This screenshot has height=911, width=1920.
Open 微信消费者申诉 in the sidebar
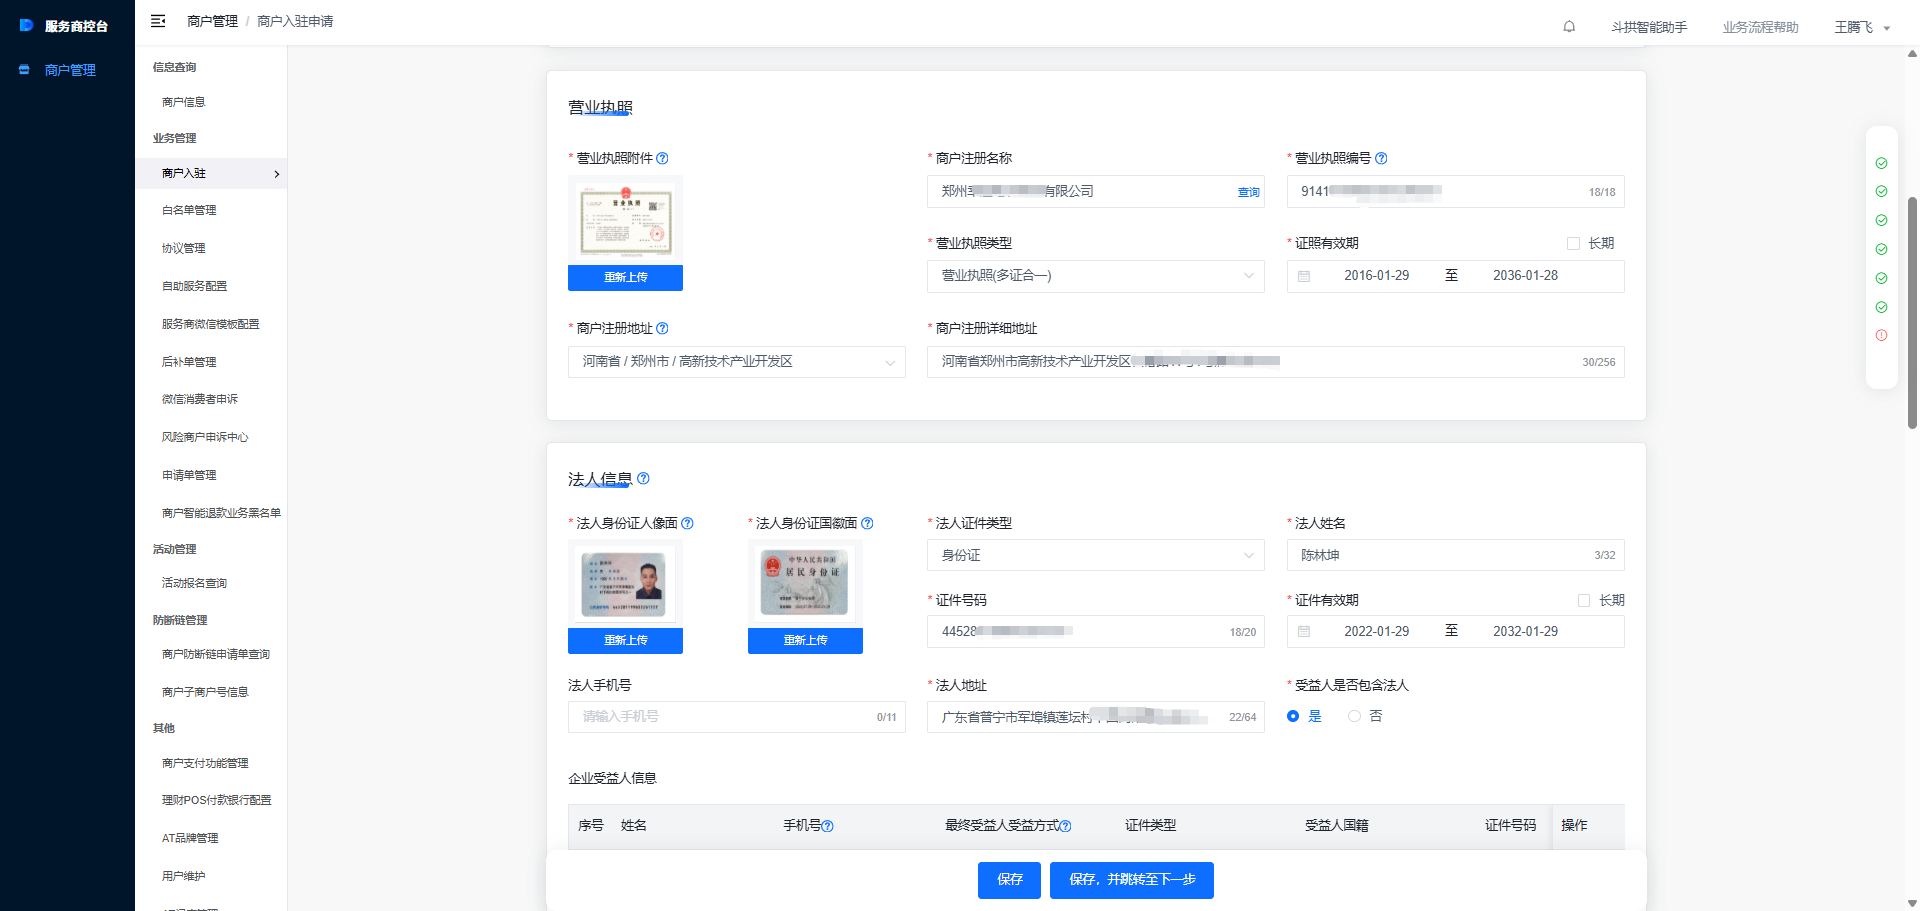tap(200, 399)
